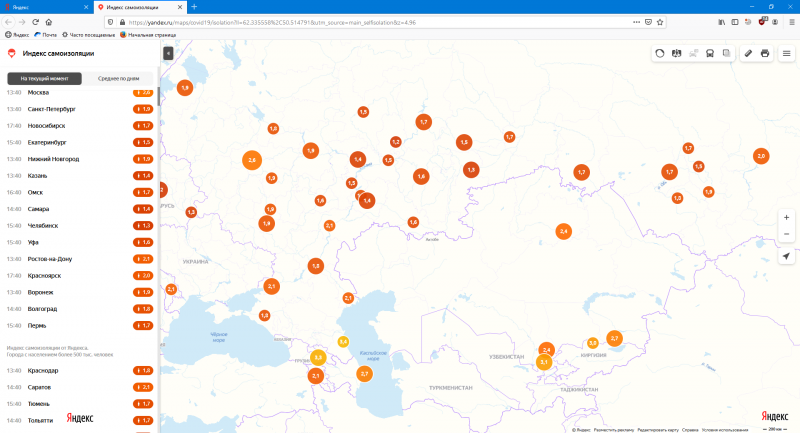Viewport: 800px width, 433px height.
Task: Select Тольятти in the city list
Action: 79,421
